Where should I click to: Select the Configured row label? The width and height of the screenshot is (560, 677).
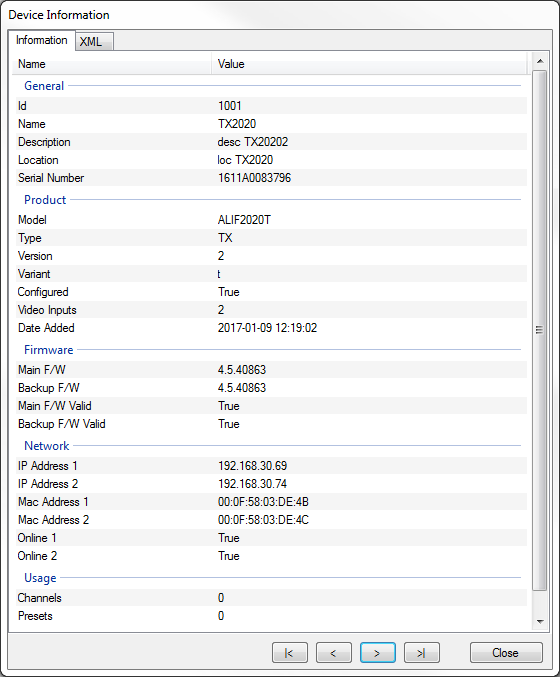43,292
